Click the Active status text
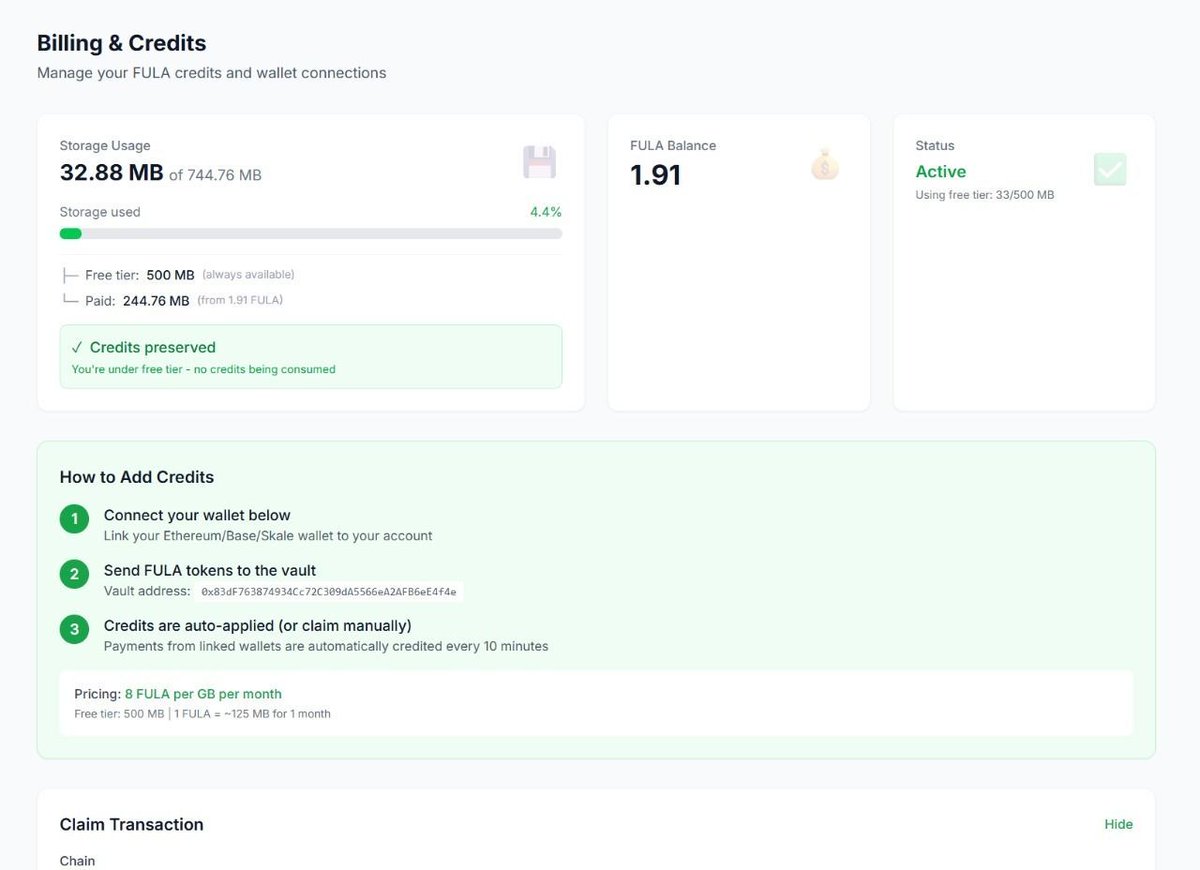 coord(941,171)
